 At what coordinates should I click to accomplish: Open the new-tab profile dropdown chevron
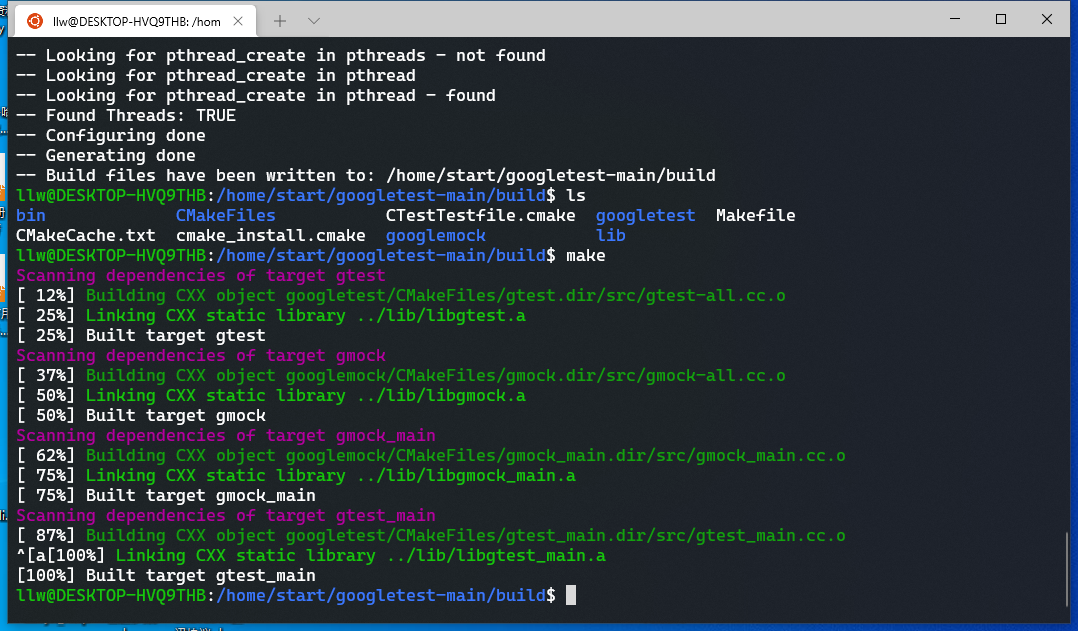[x=314, y=21]
